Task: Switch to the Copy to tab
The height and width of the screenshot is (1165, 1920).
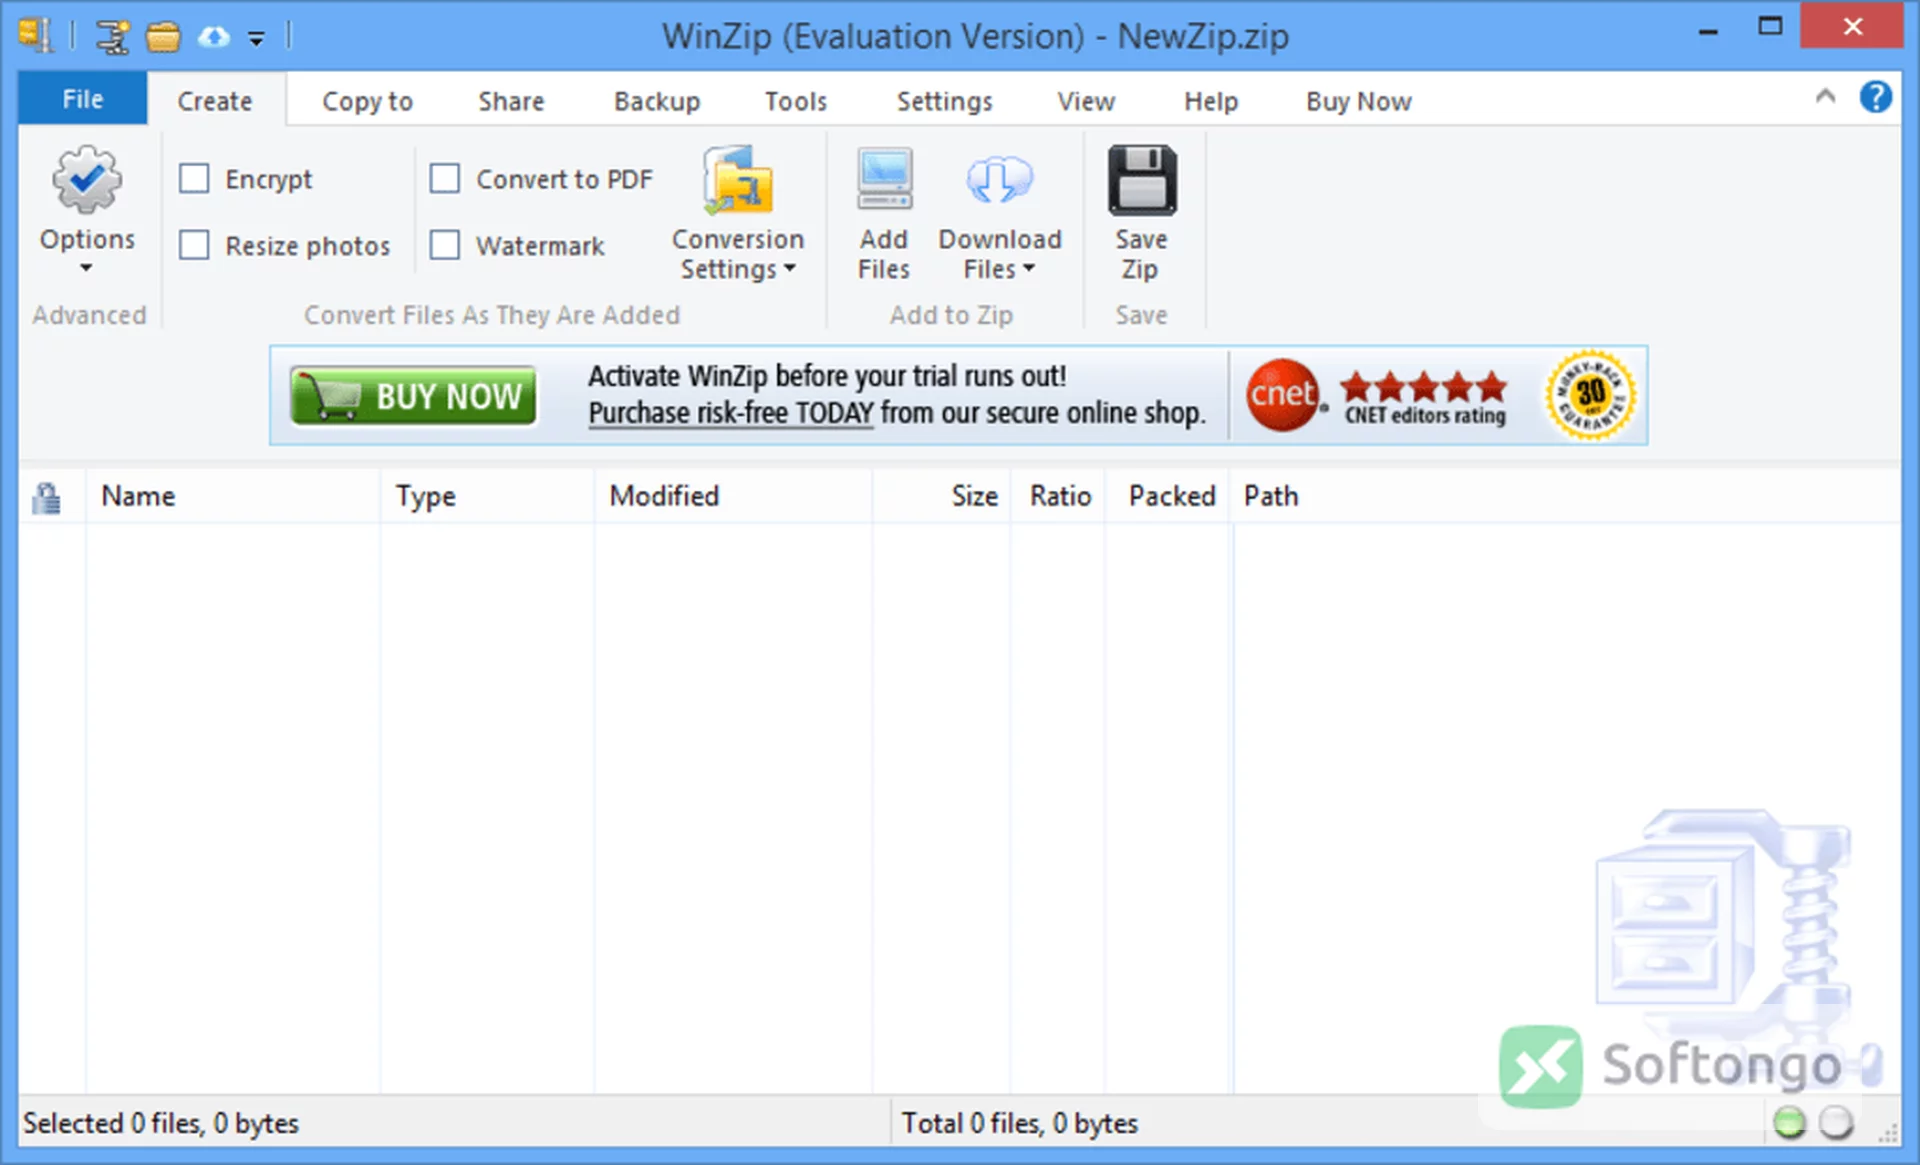Action: (367, 101)
